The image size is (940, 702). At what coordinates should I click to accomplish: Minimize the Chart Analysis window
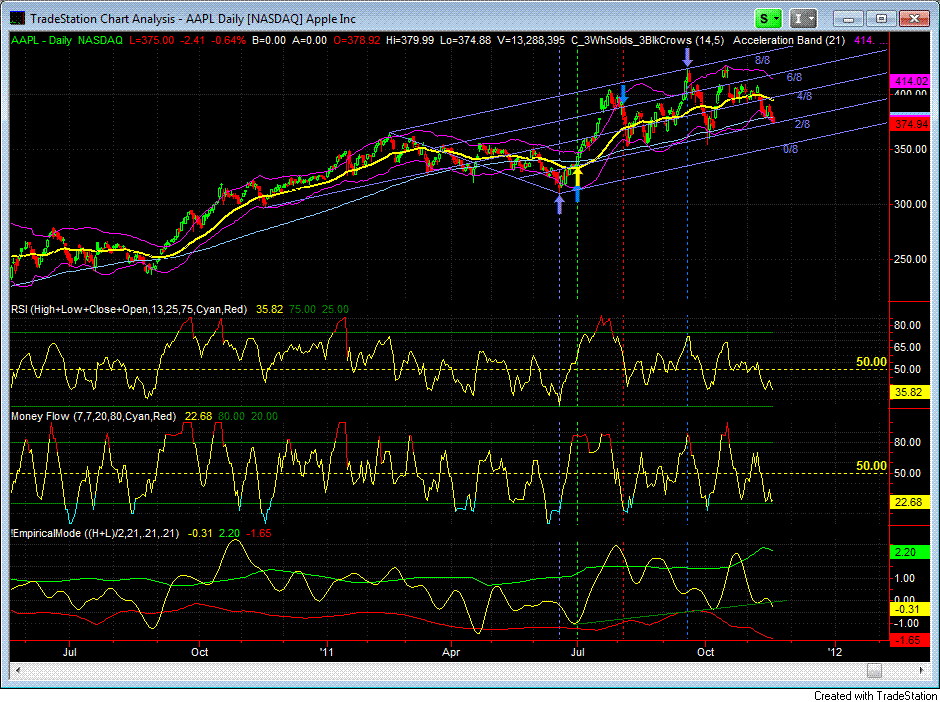849,19
